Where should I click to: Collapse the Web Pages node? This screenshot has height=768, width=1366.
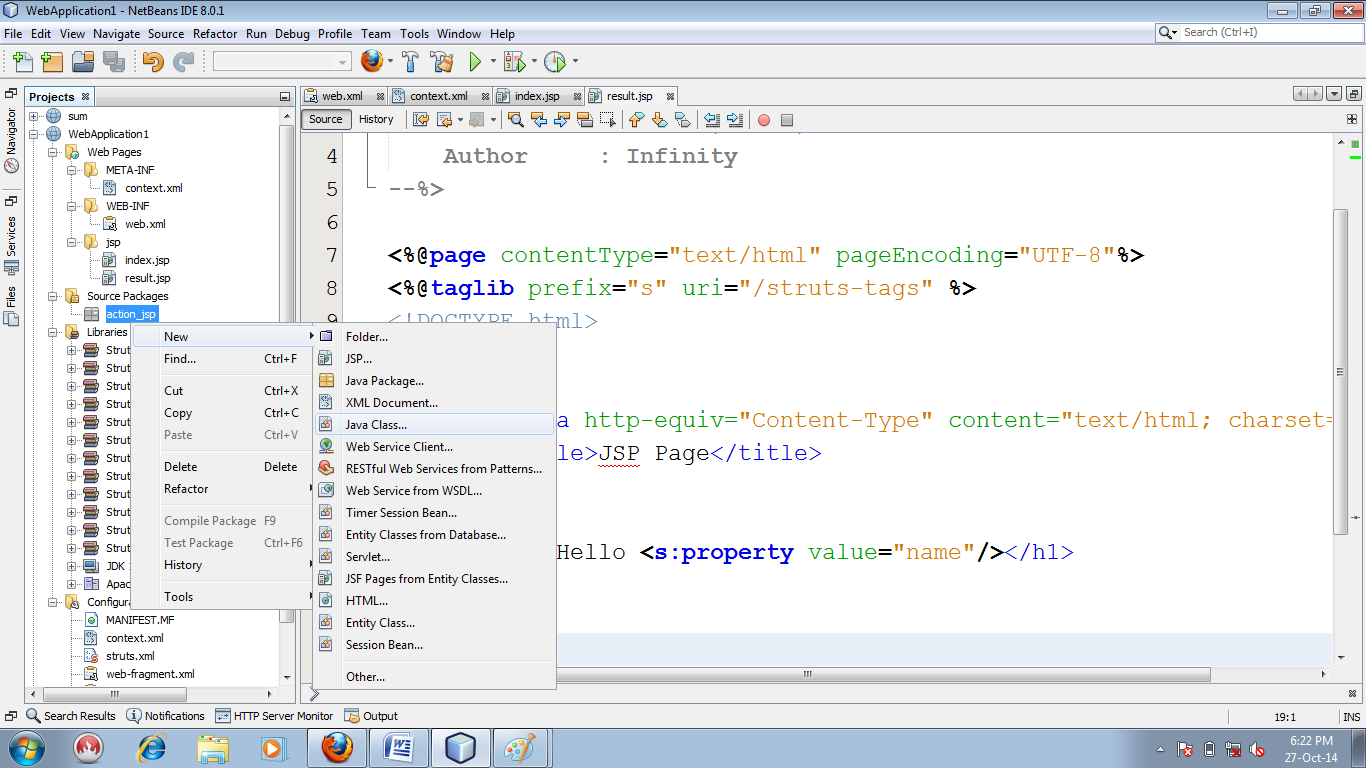pos(52,152)
